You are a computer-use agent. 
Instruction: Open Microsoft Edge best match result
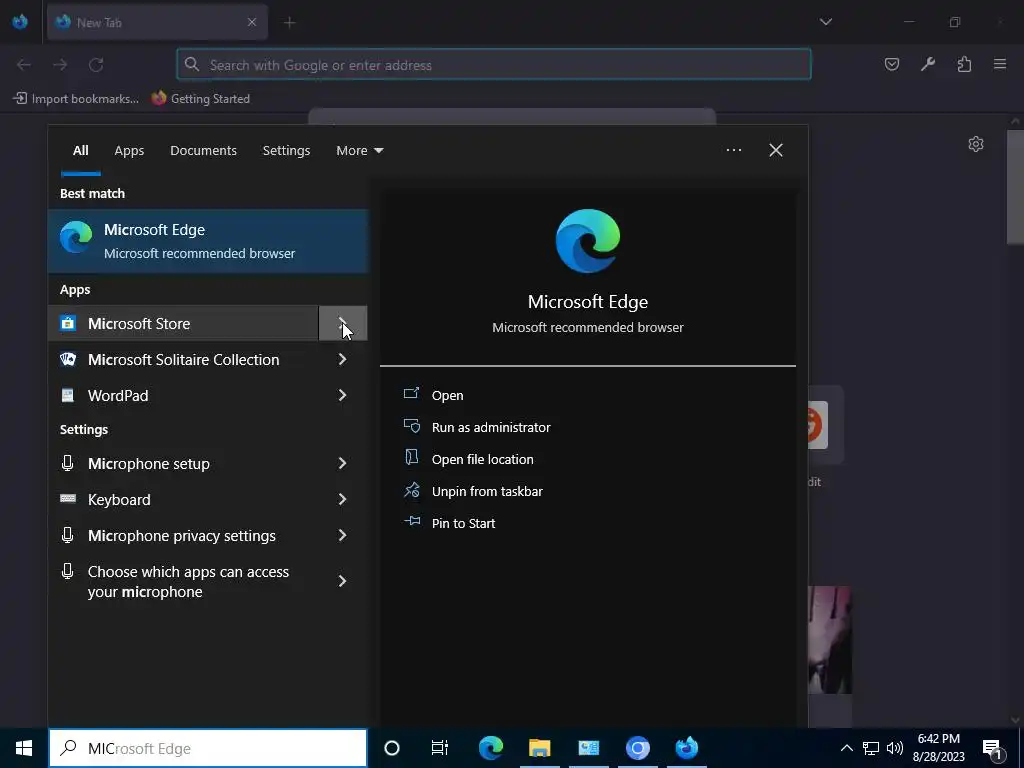click(208, 241)
